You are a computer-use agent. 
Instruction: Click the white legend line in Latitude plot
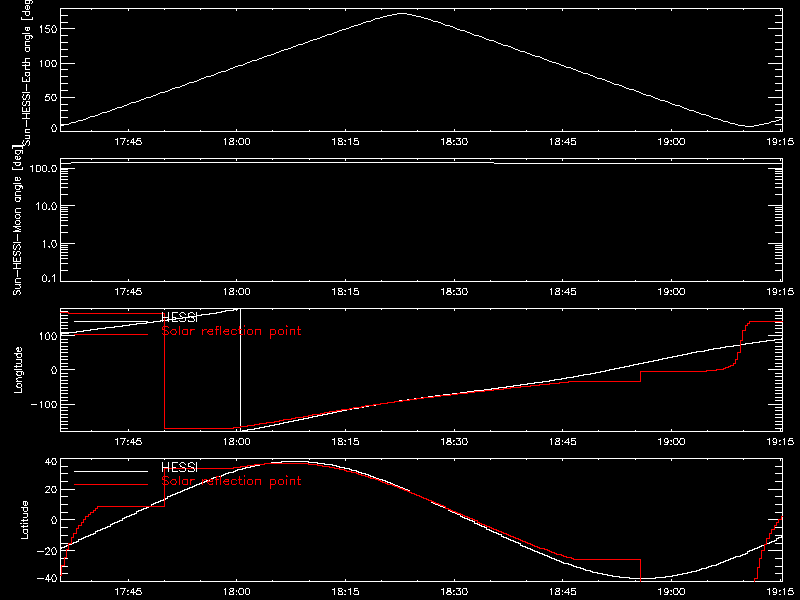(111, 471)
